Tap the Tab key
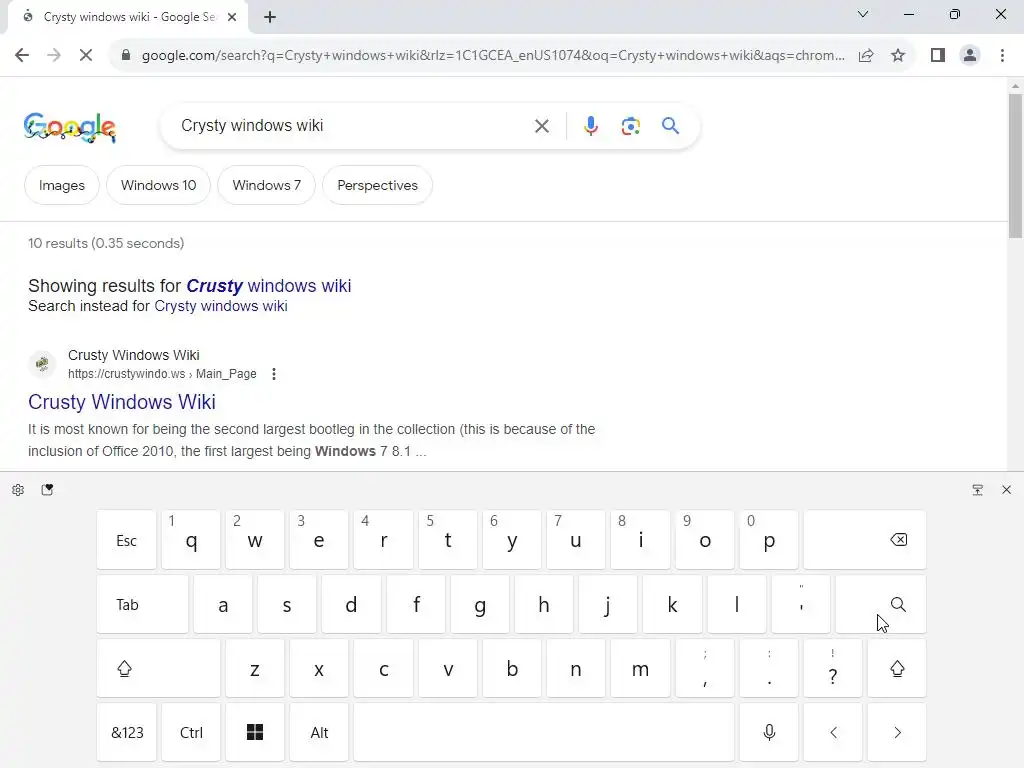The height and width of the screenshot is (768, 1024). pos(142,604)
